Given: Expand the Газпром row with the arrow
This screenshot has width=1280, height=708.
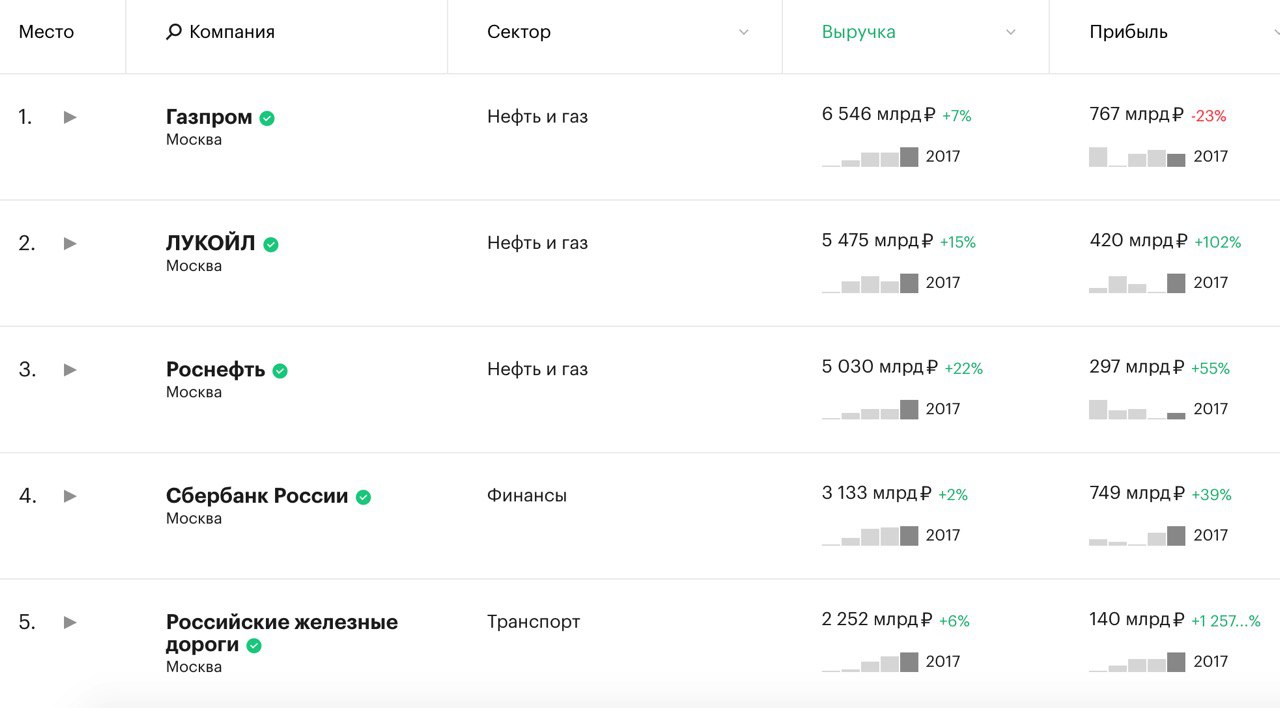Looking at the screenshot, I should pos(70,117).
